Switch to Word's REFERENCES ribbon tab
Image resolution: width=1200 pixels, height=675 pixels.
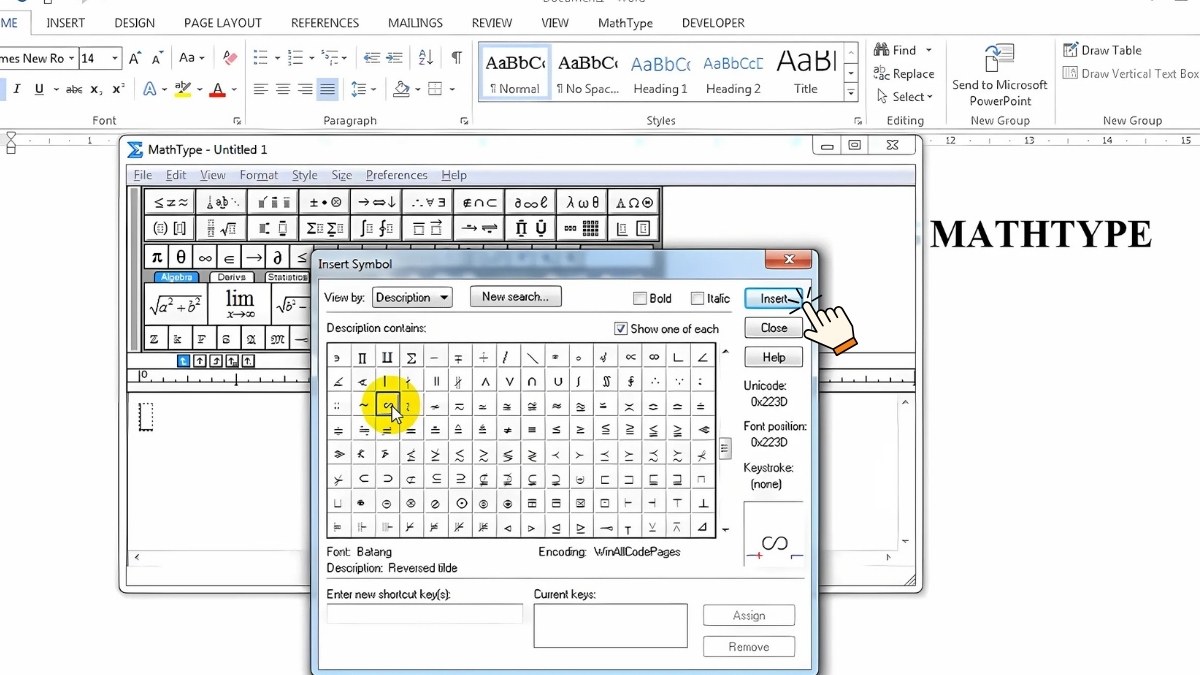pos(325,22)
